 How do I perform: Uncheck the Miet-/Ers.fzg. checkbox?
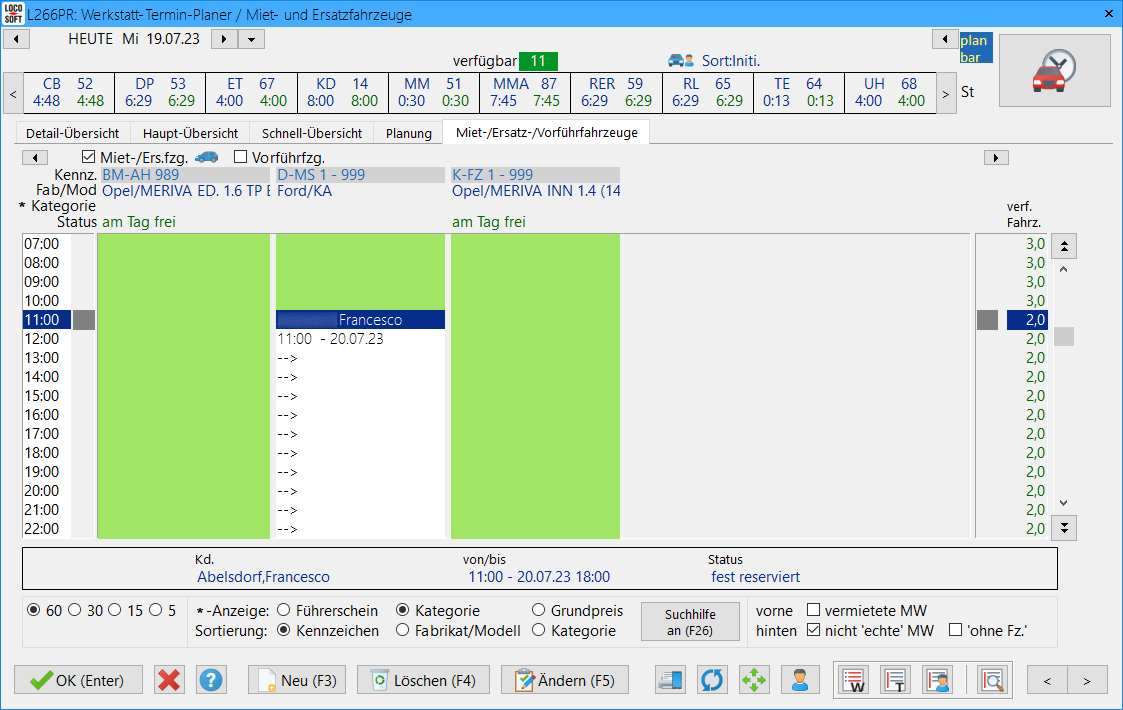tap(89, 157)
